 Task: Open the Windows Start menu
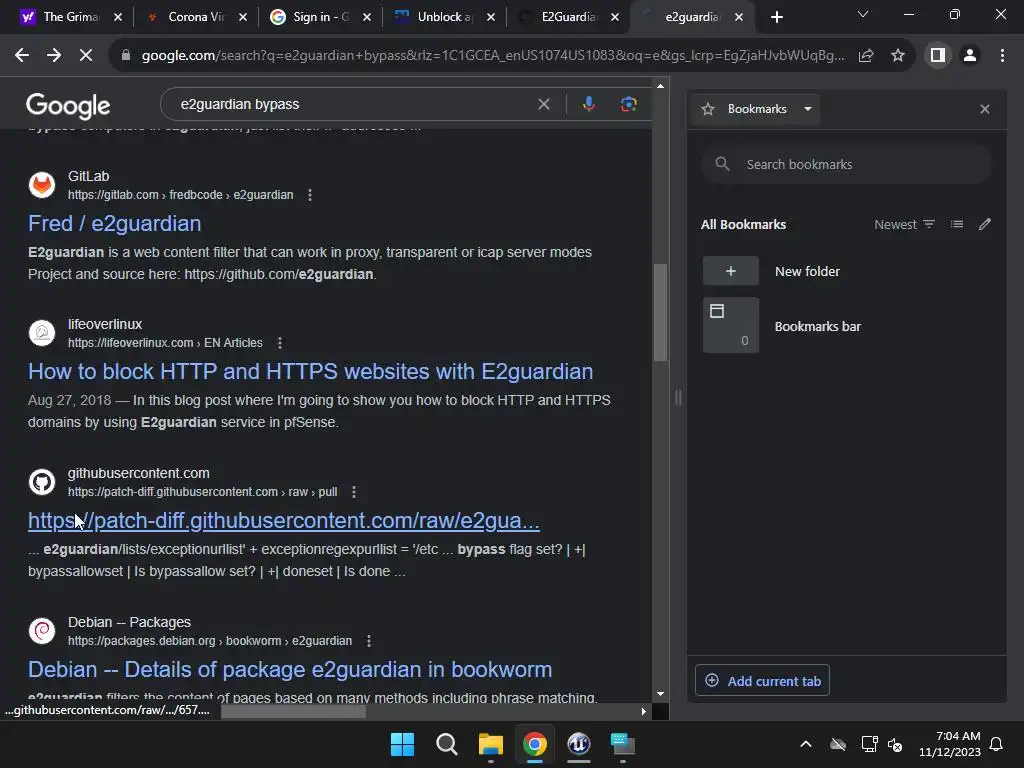click(x=402, y=744)
